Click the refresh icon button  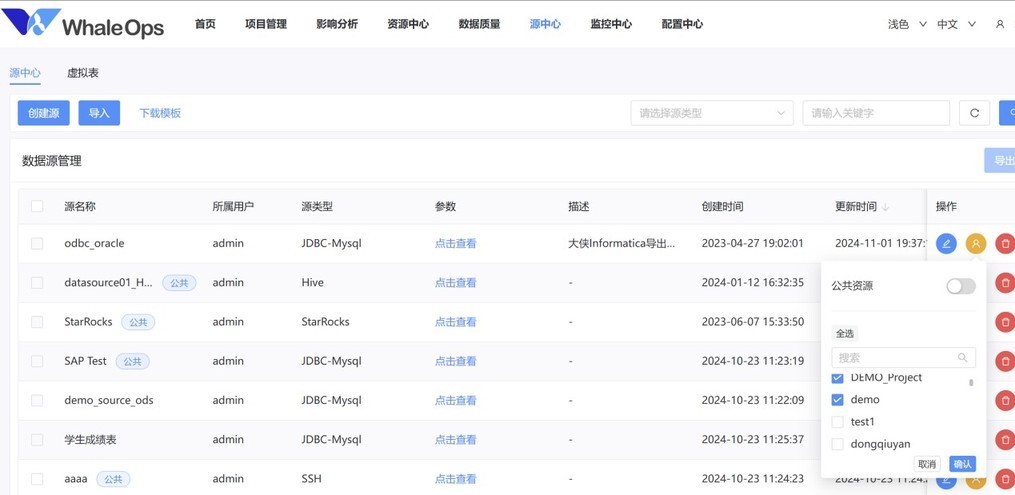point(974,113)
